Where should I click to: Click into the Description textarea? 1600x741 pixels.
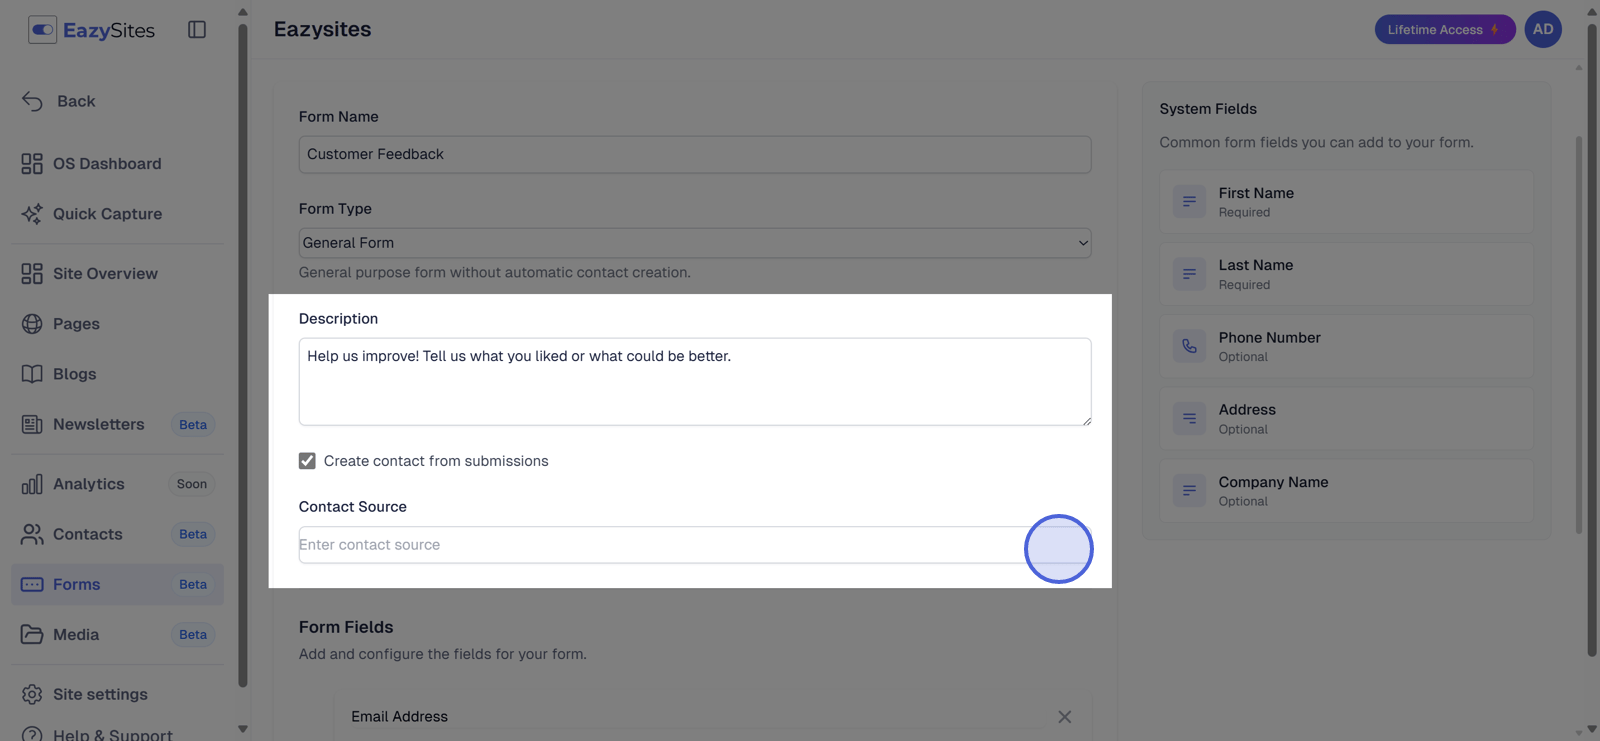(695, 382)
